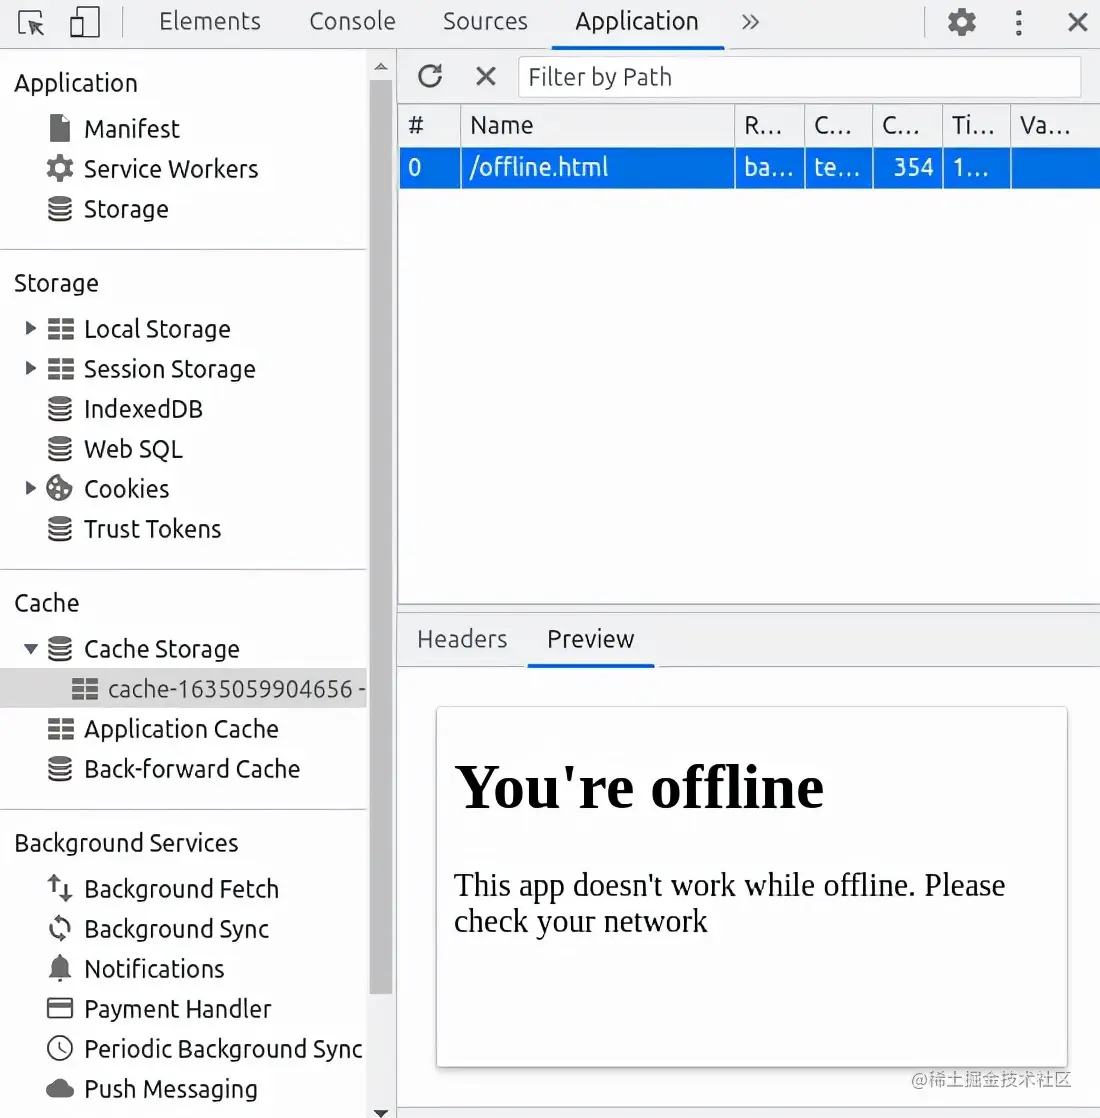This screenshot has height=1118, width=1100.
Task: Sort by the # column header
Action: (429, 125)
